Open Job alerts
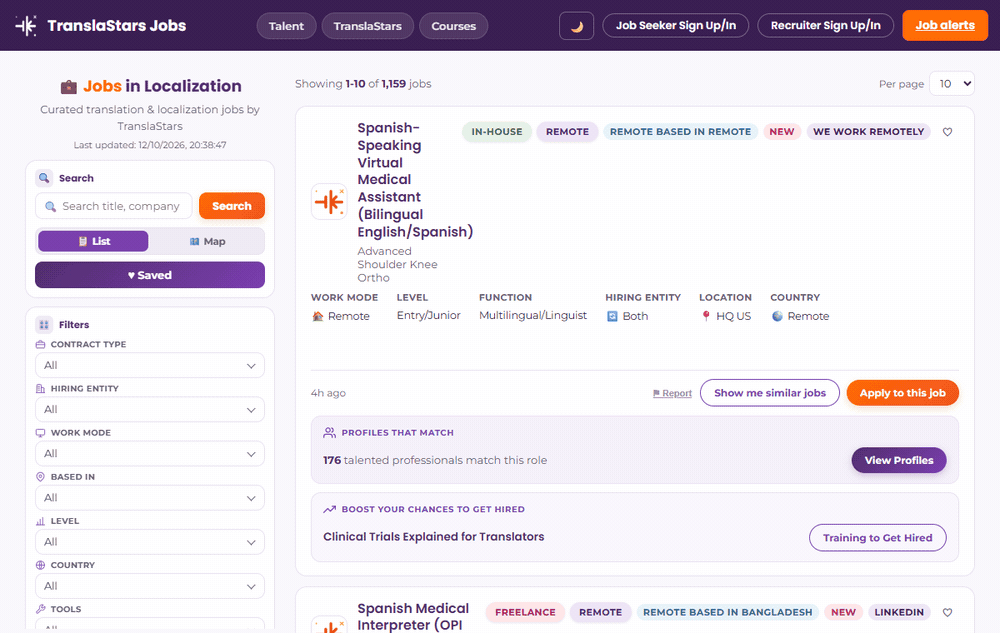This screenshot has height=633, width=1000. coord(945,25)
